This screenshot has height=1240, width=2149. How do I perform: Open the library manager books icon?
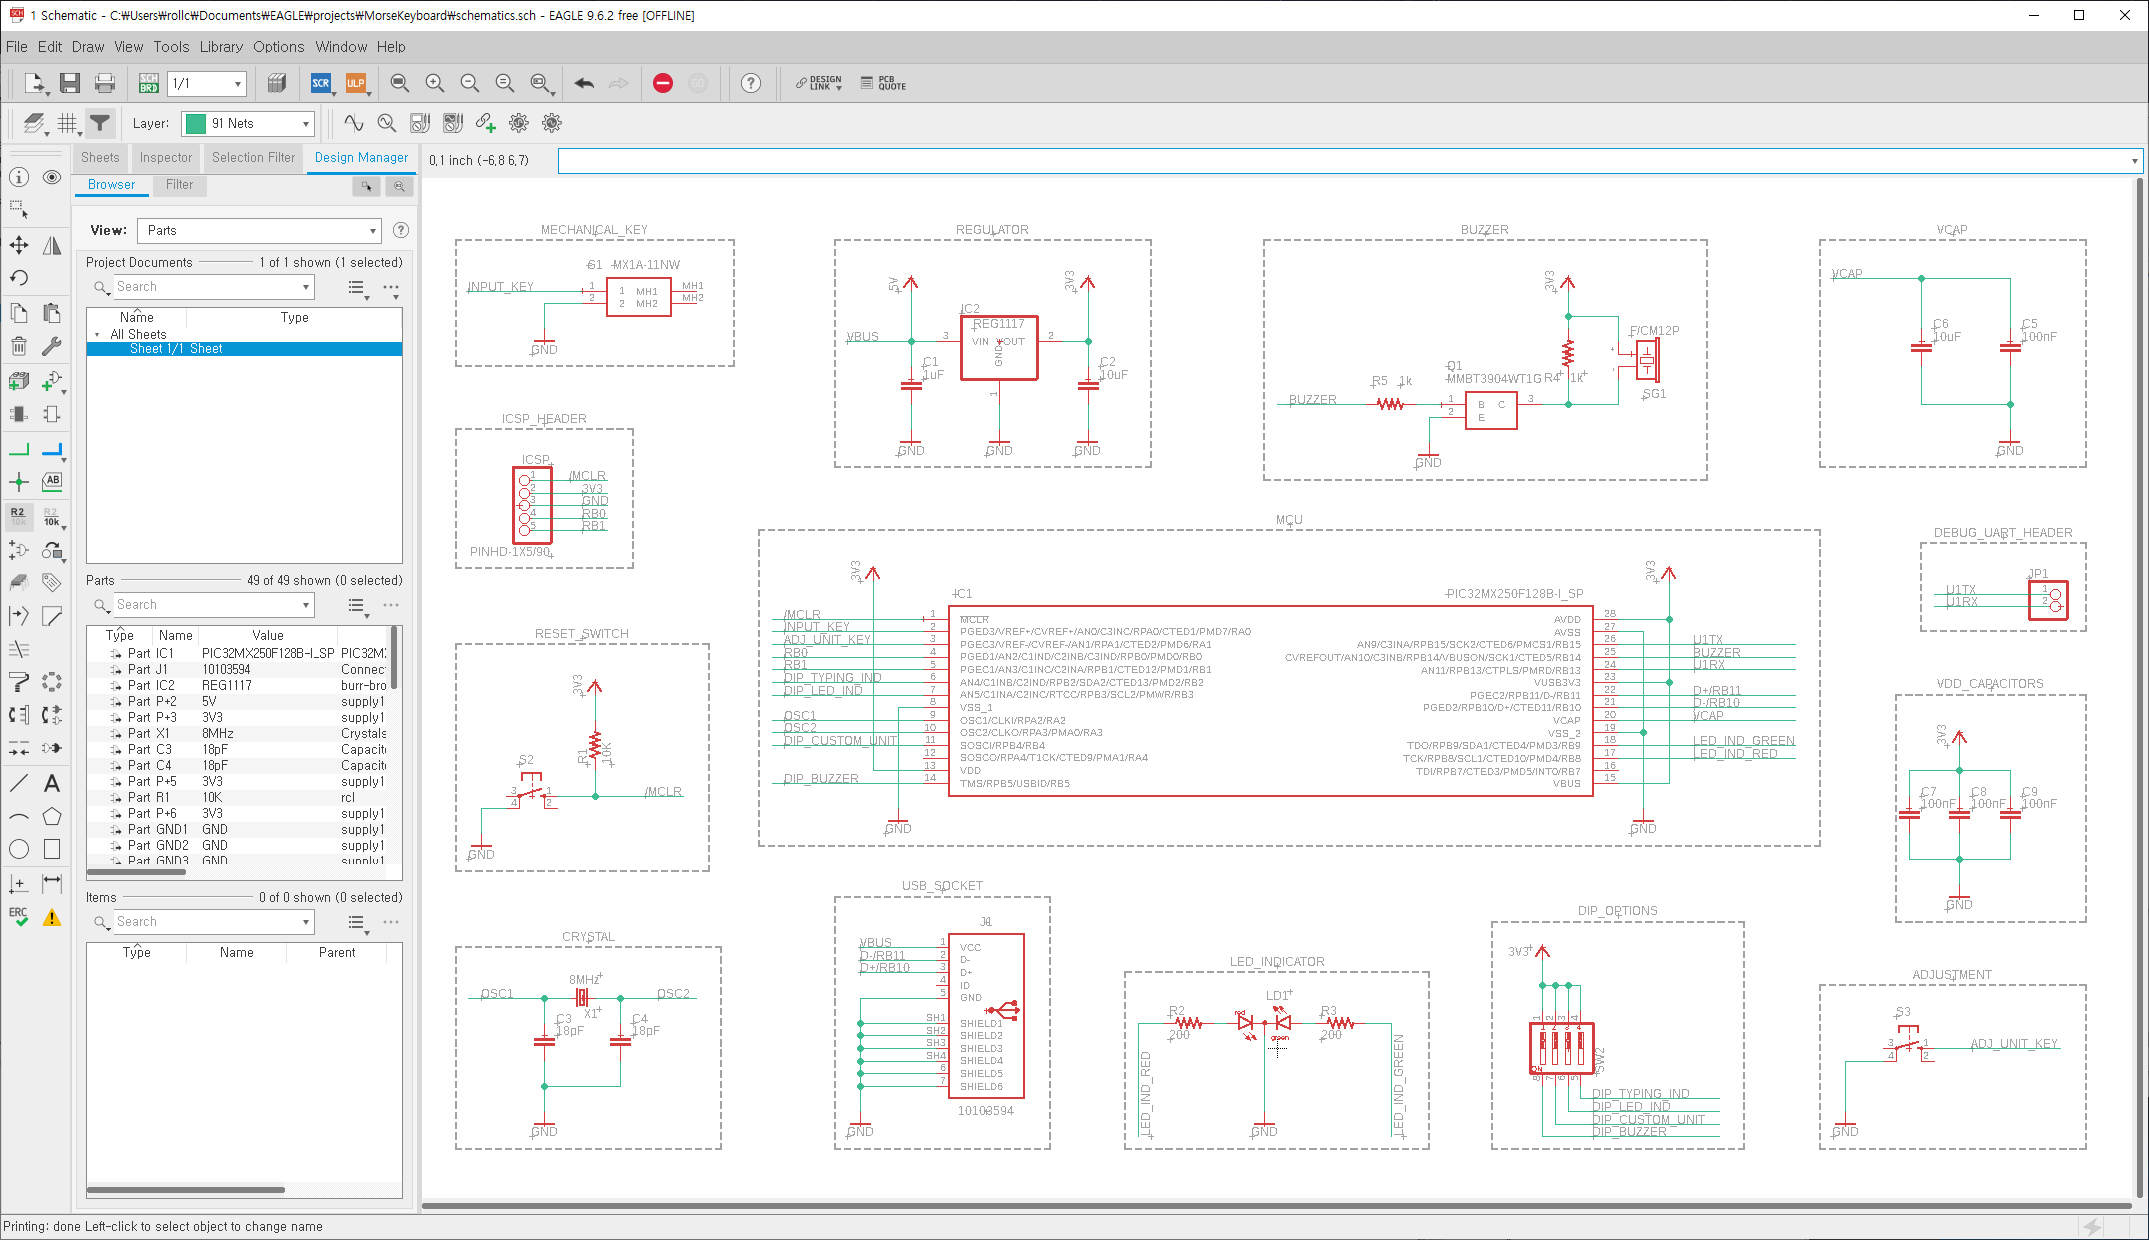(277, 83)
